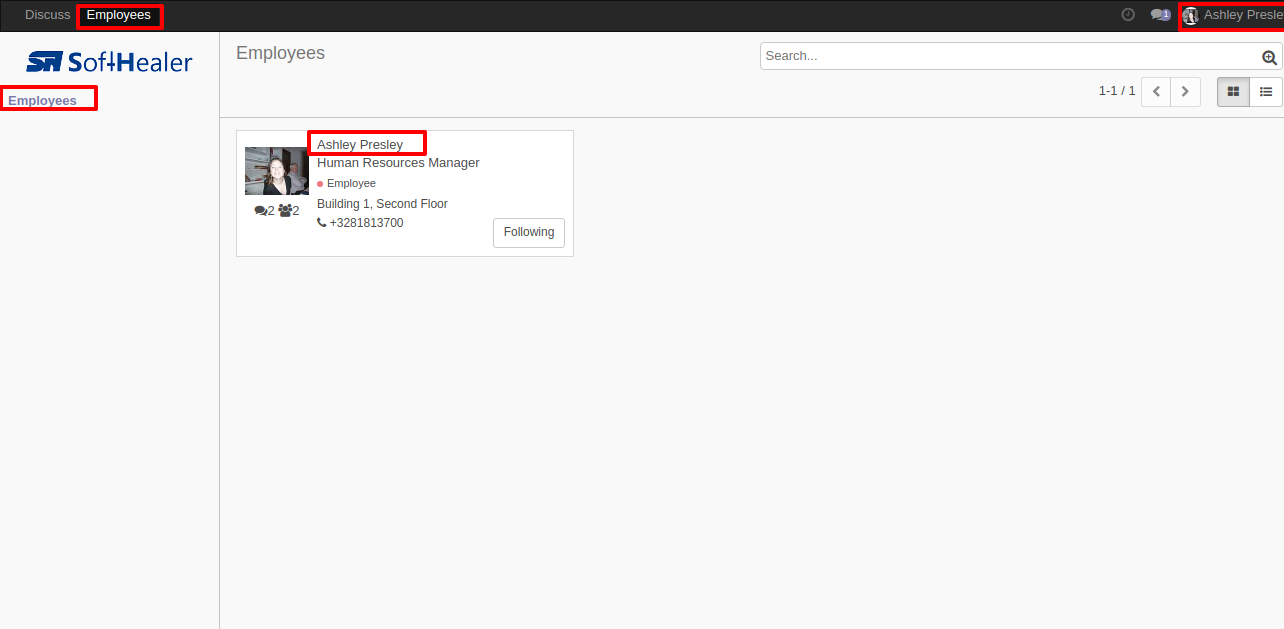Click the 1-1 / 1 pager text

point(1117,91)
